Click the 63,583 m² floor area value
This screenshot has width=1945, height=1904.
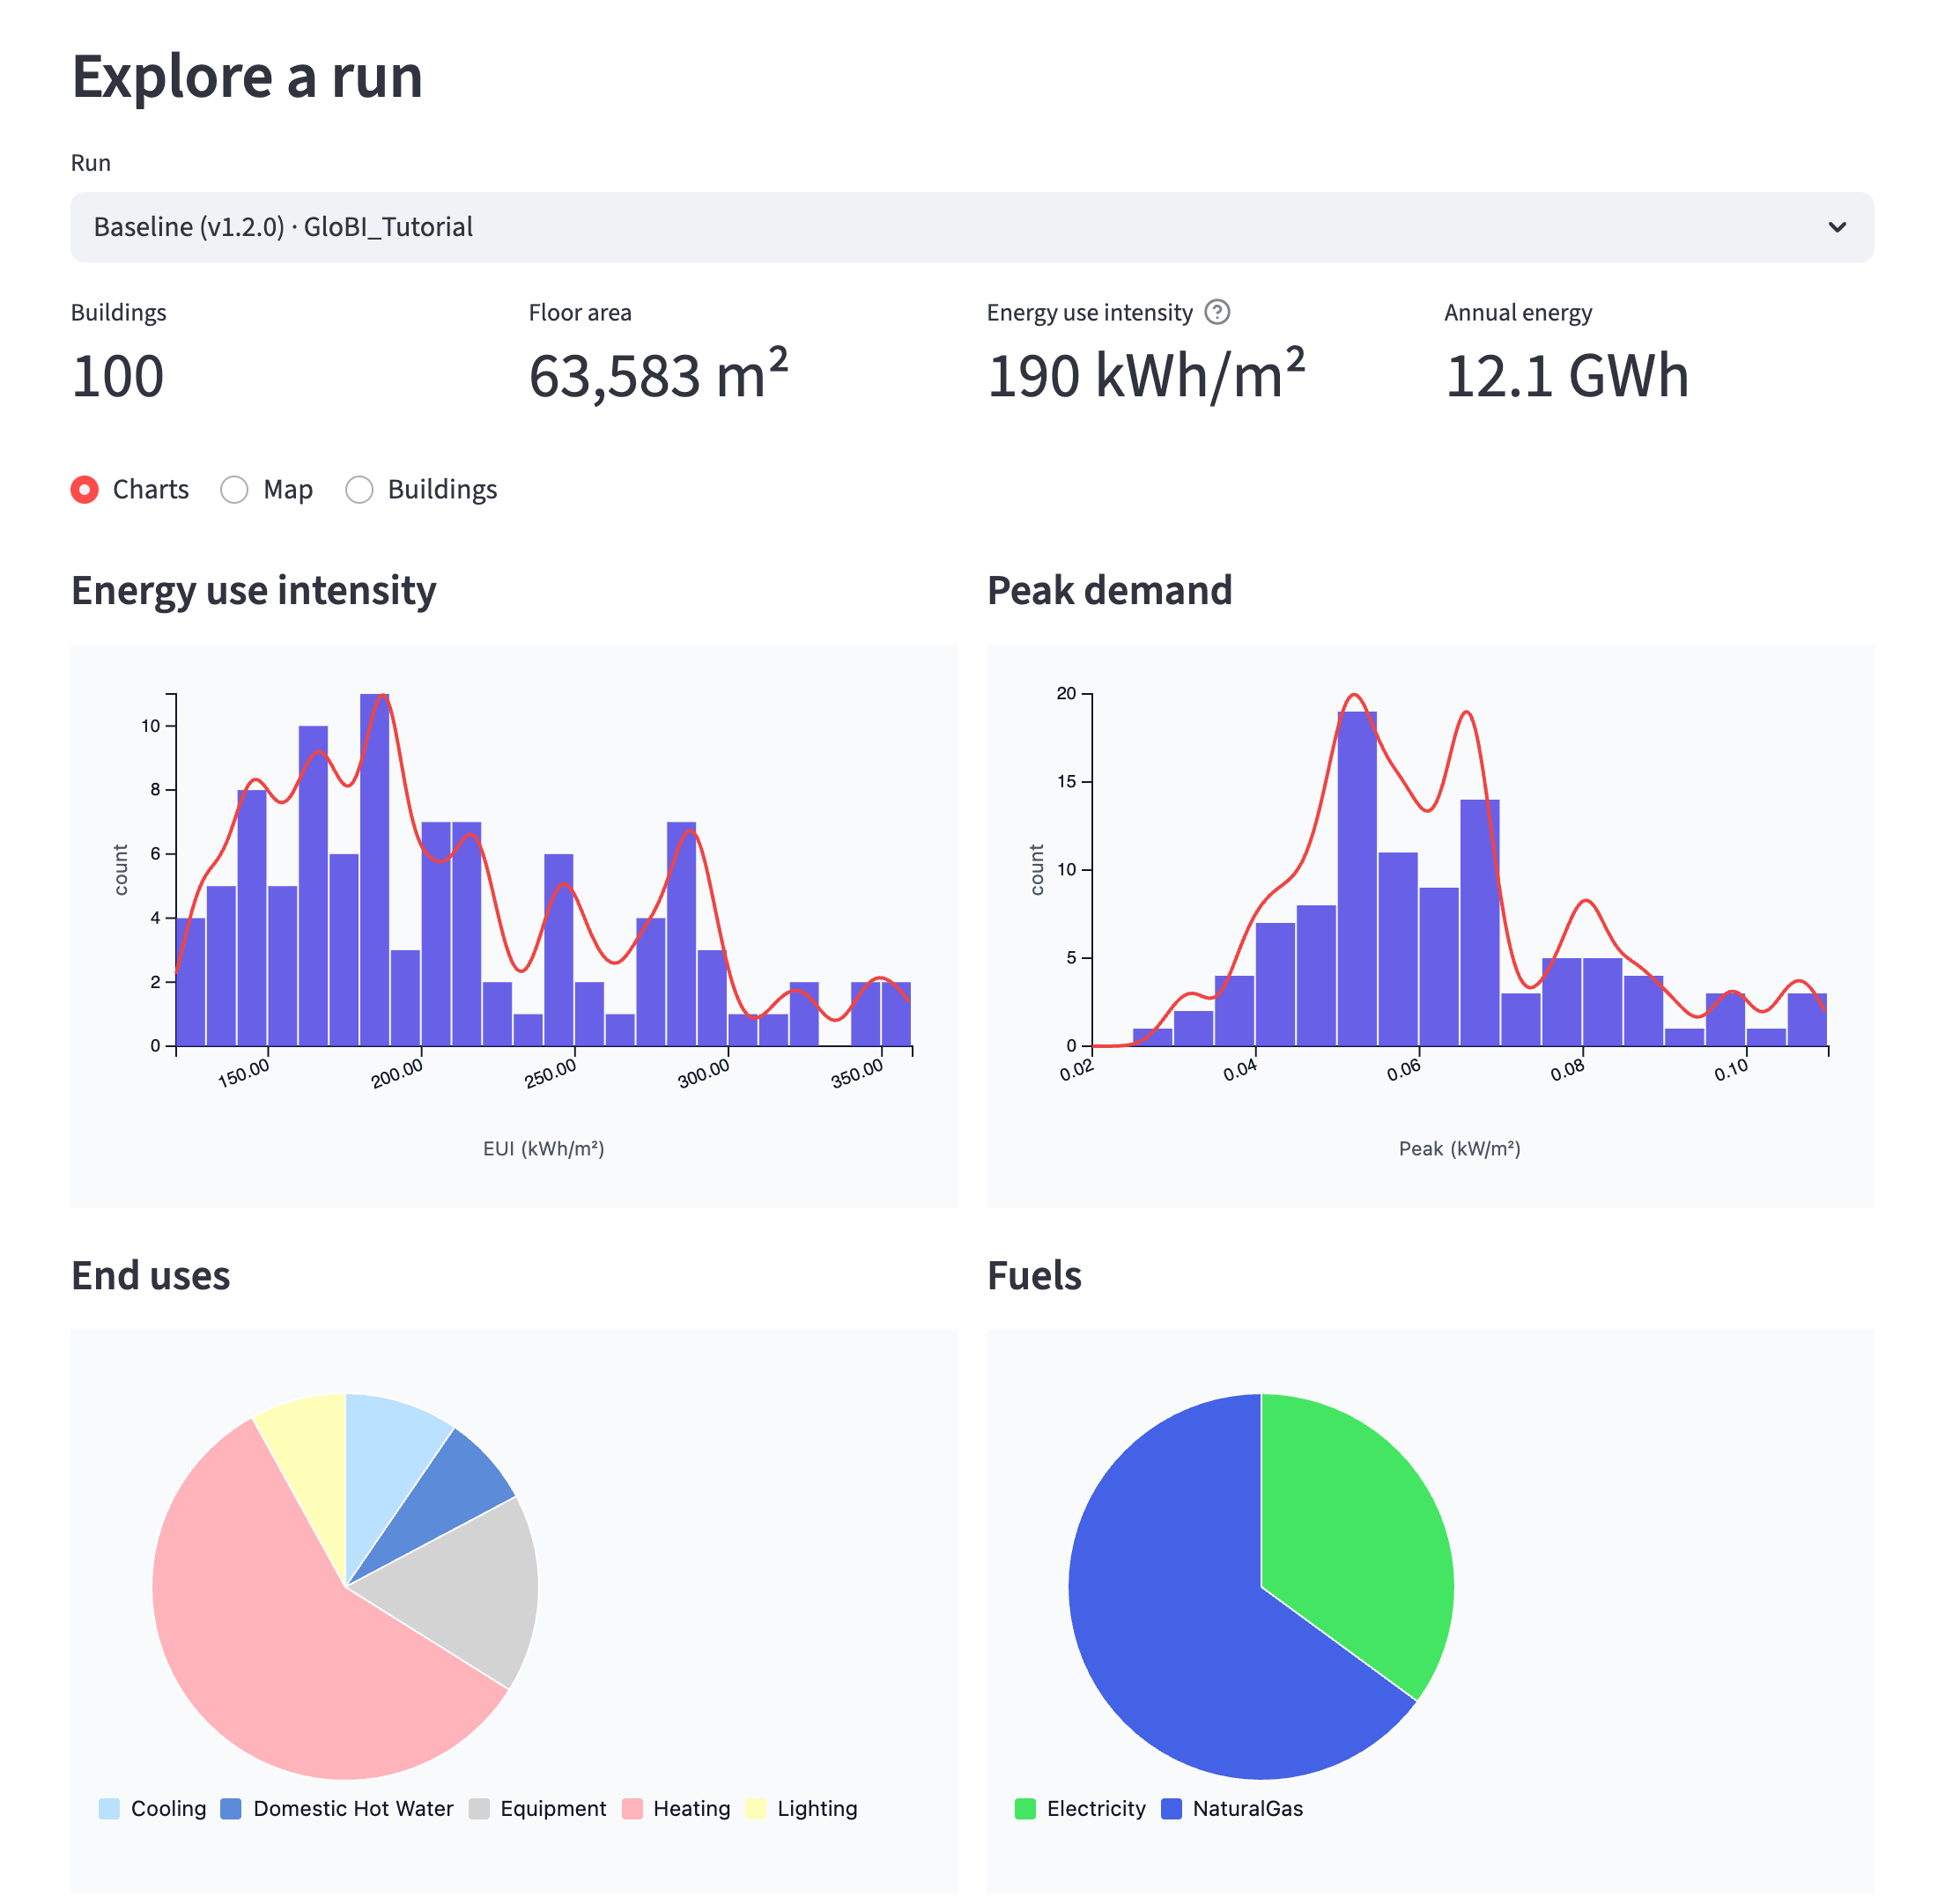[x=658, y=375]
